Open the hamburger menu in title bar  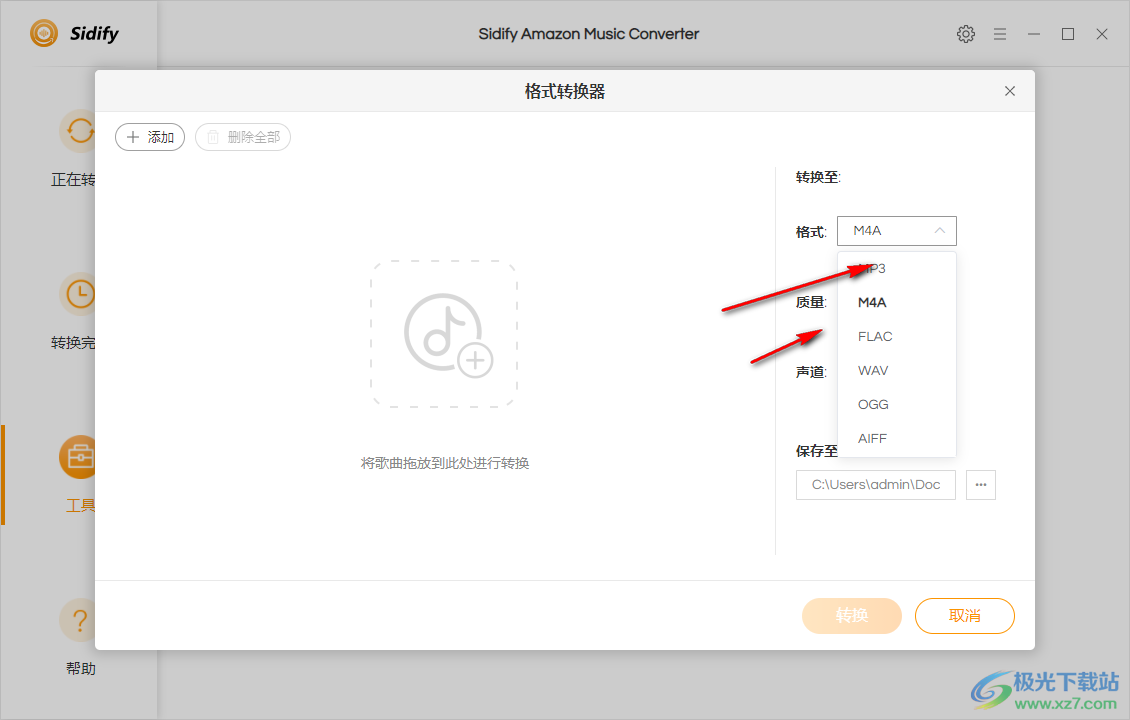point(1000,34)
